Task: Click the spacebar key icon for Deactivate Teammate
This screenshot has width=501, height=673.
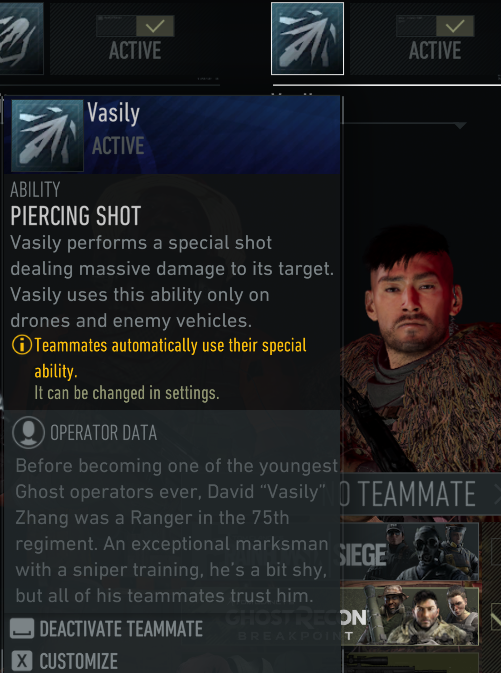Action: [x=21, y=629]
